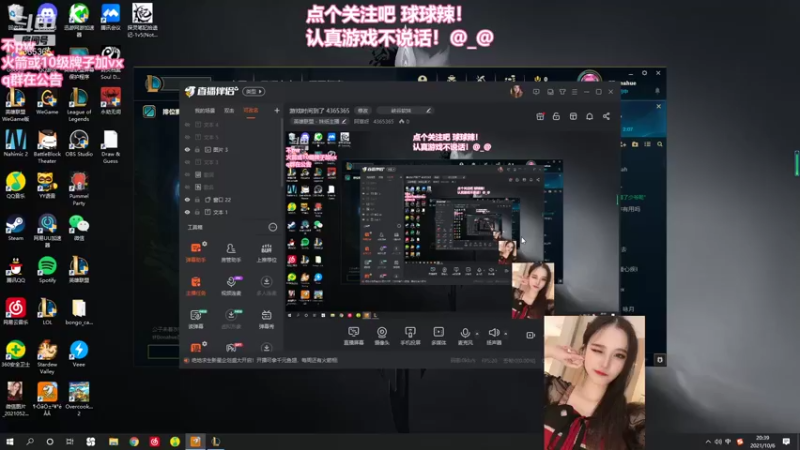Click the pencil edit field right of modify button
The image size is (800, 450).
click(x=405, y=111)
